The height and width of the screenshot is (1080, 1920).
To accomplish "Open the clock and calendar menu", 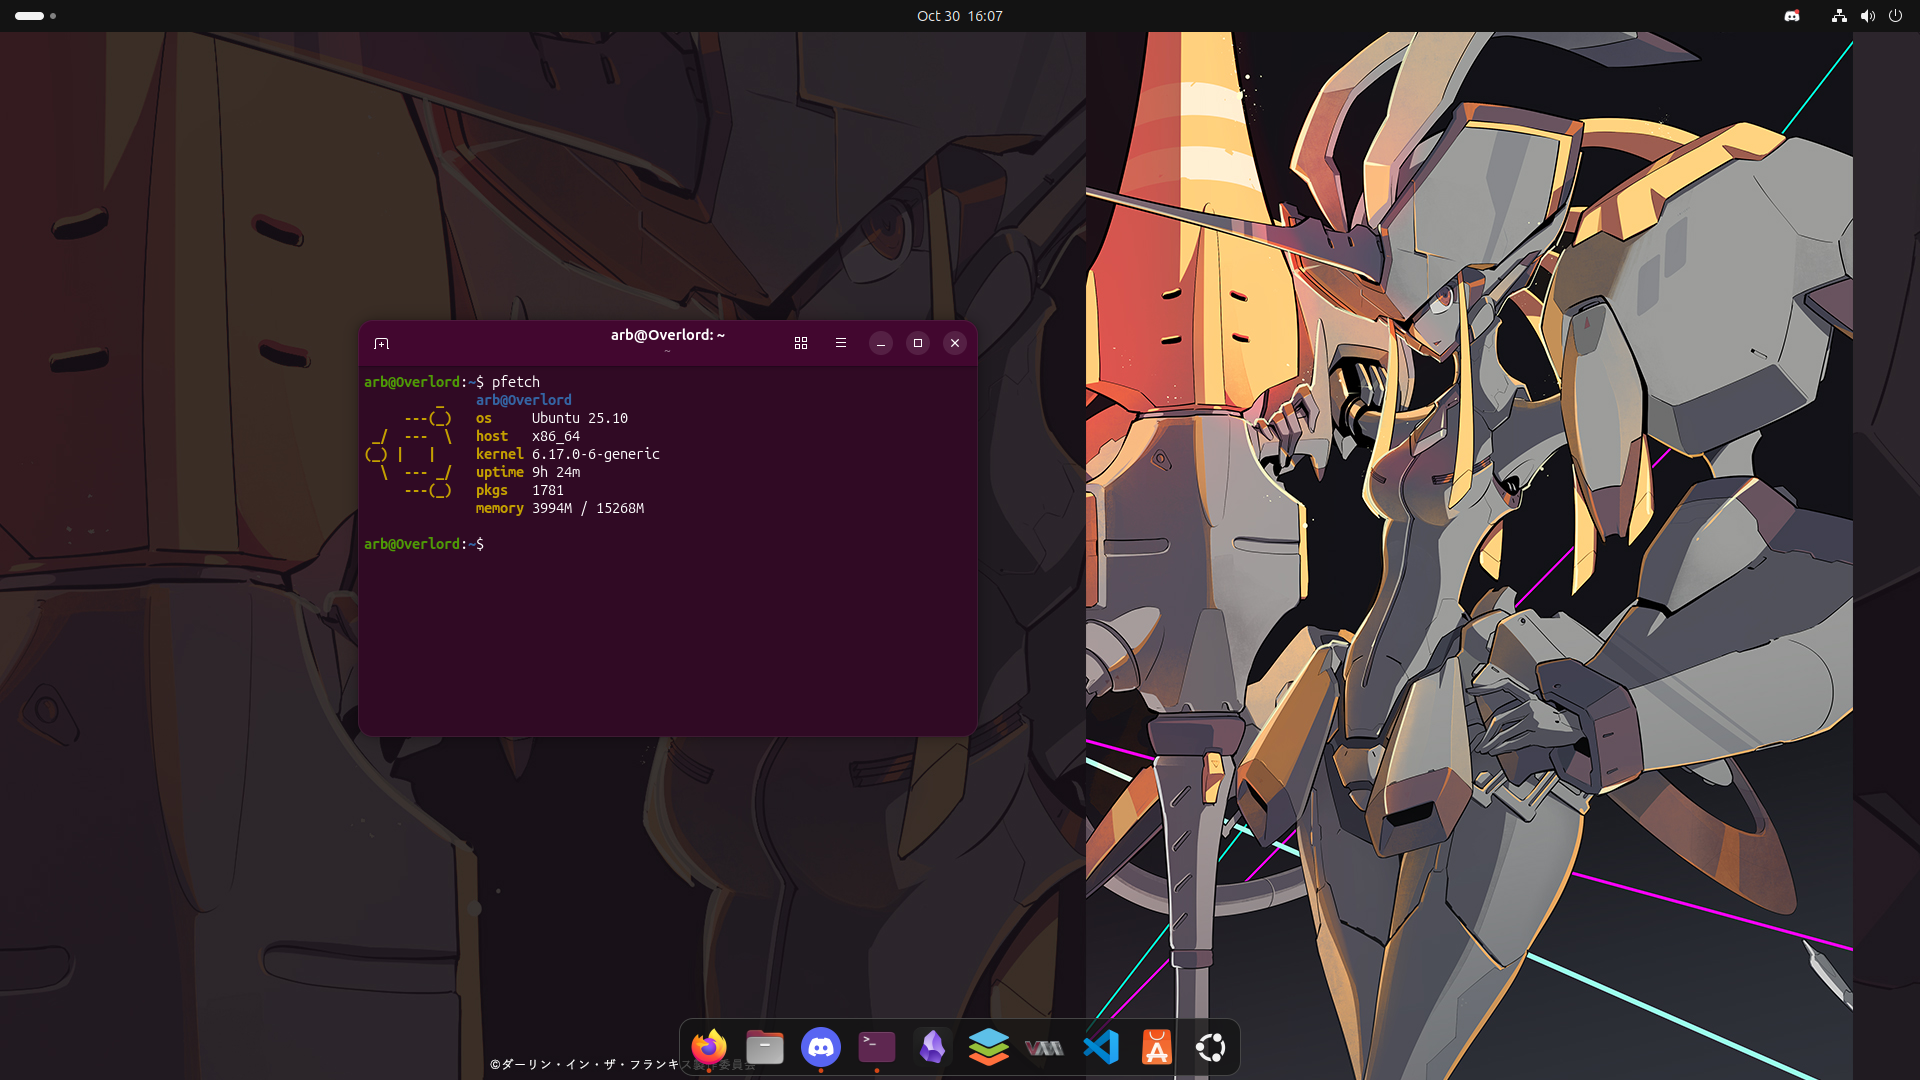I will point(959,16).
